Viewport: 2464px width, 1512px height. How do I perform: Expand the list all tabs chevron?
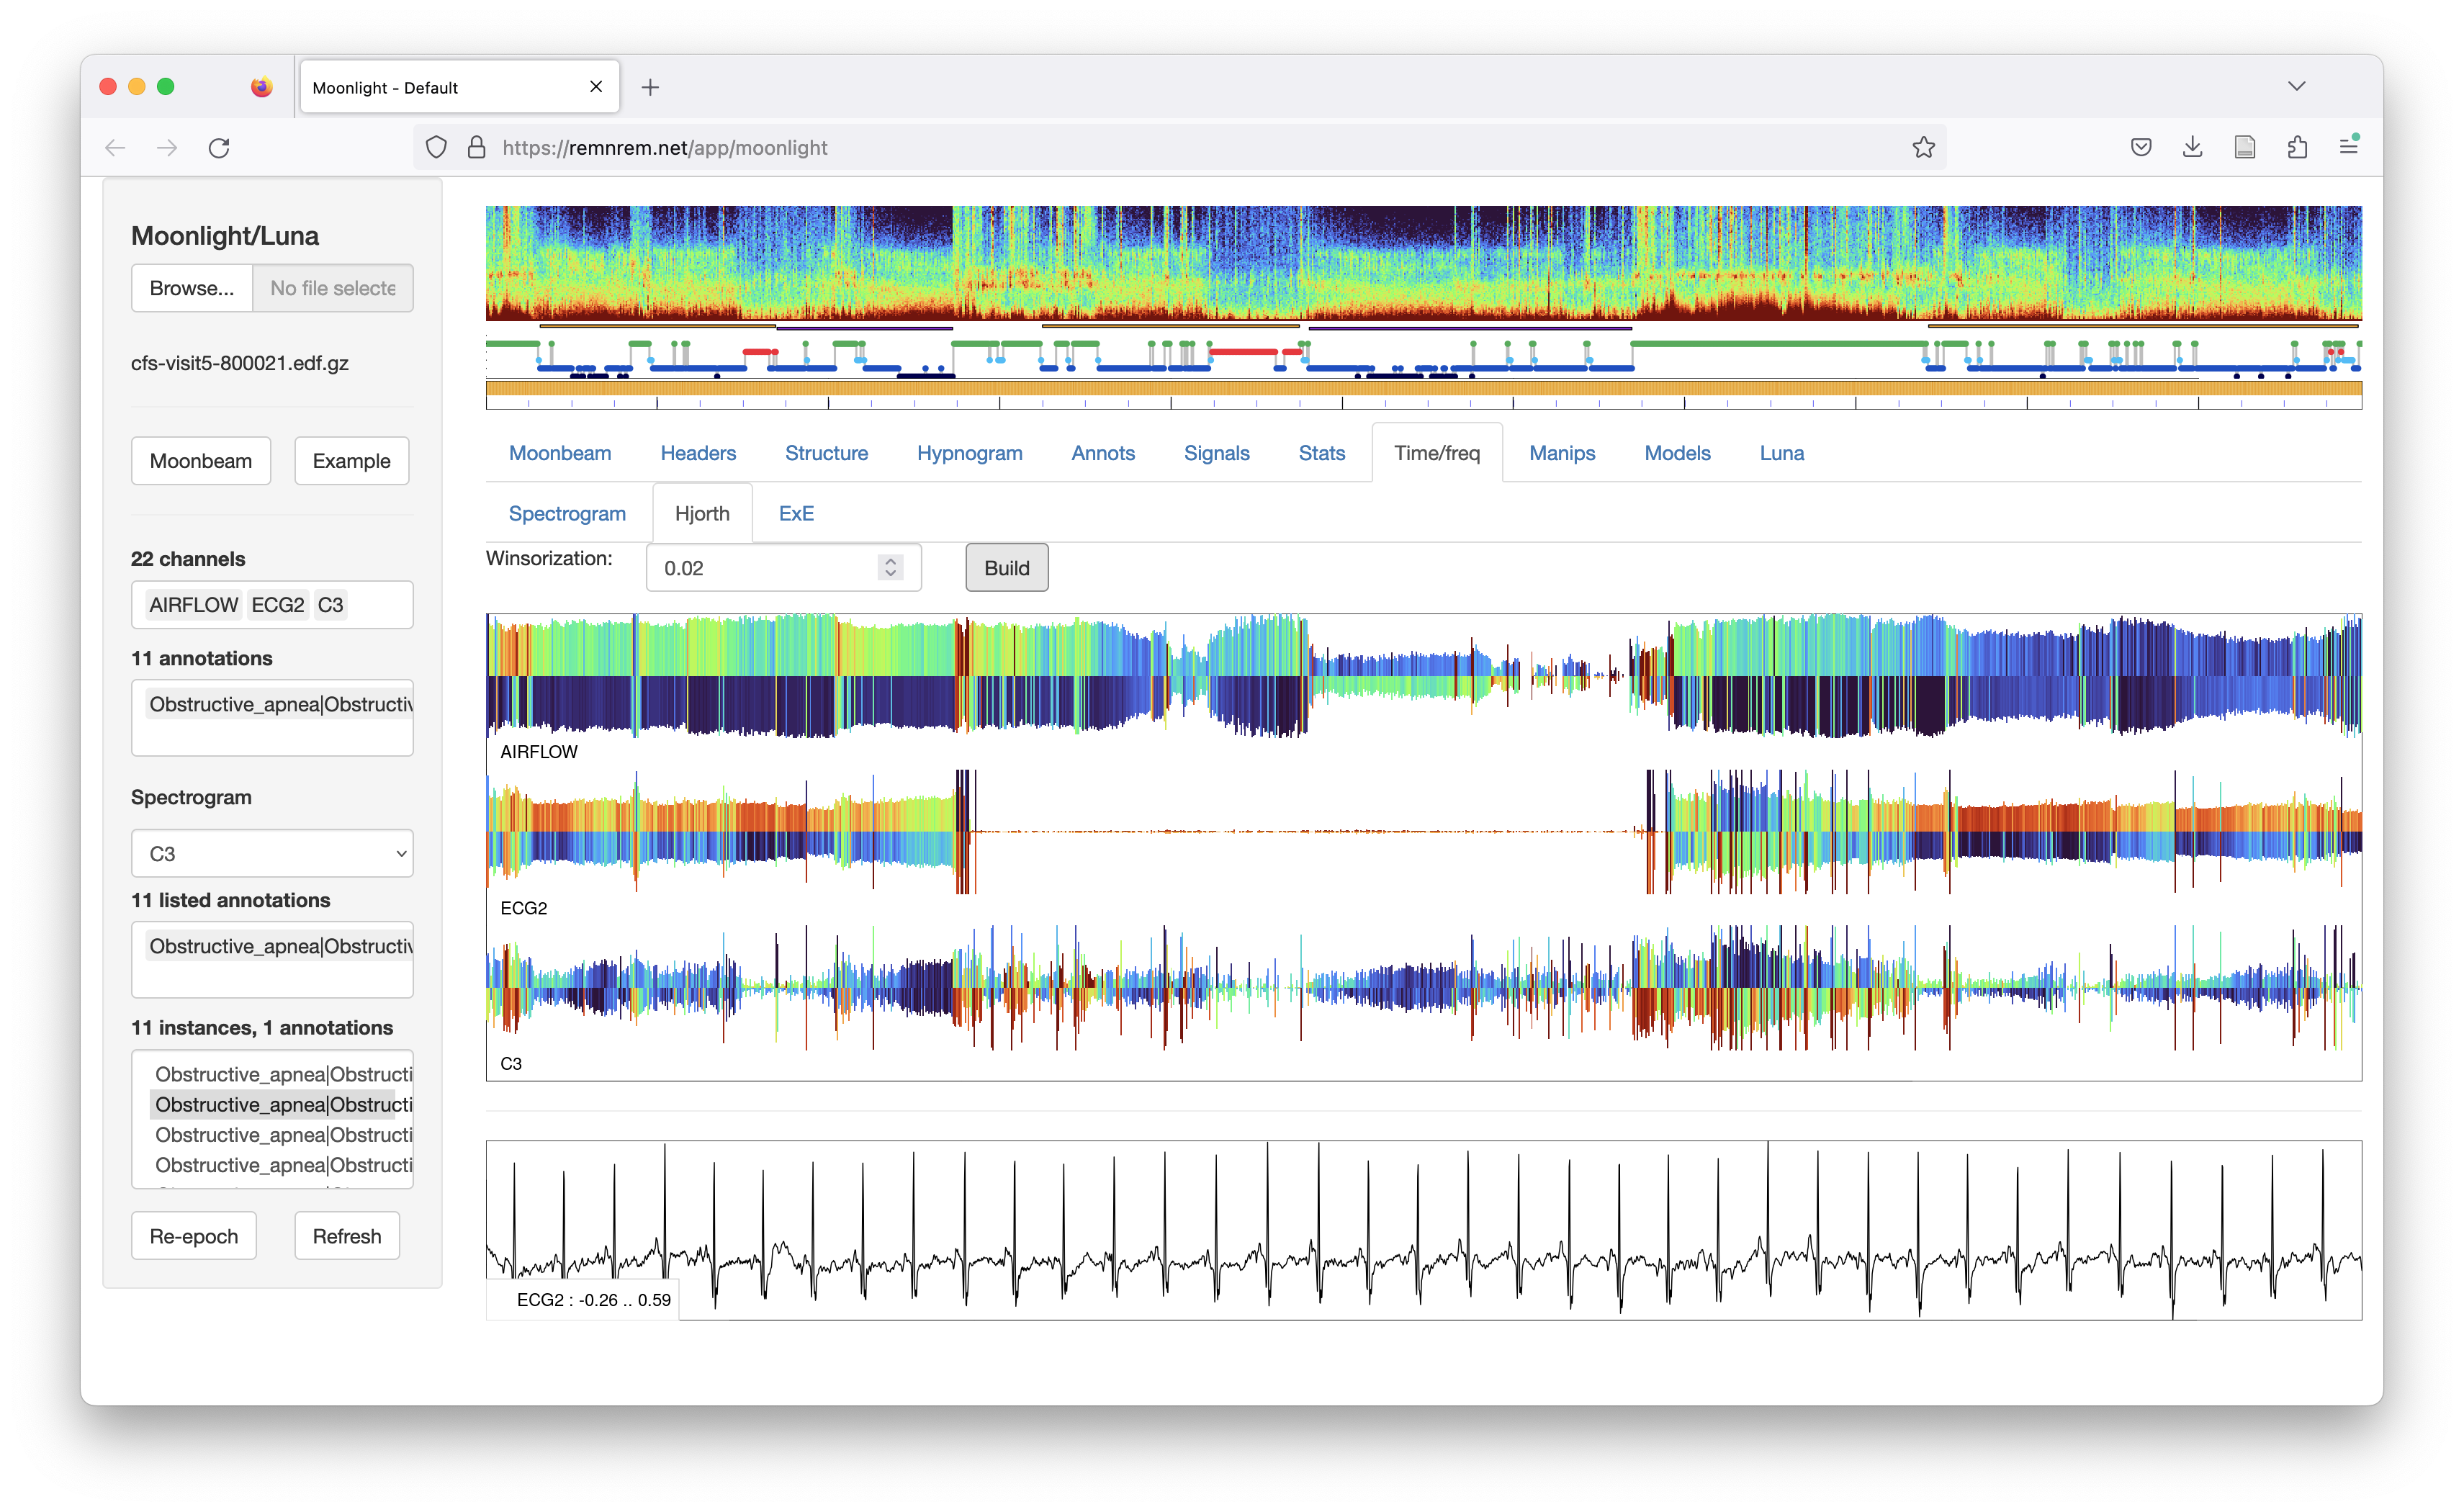tap(2296, 87)
